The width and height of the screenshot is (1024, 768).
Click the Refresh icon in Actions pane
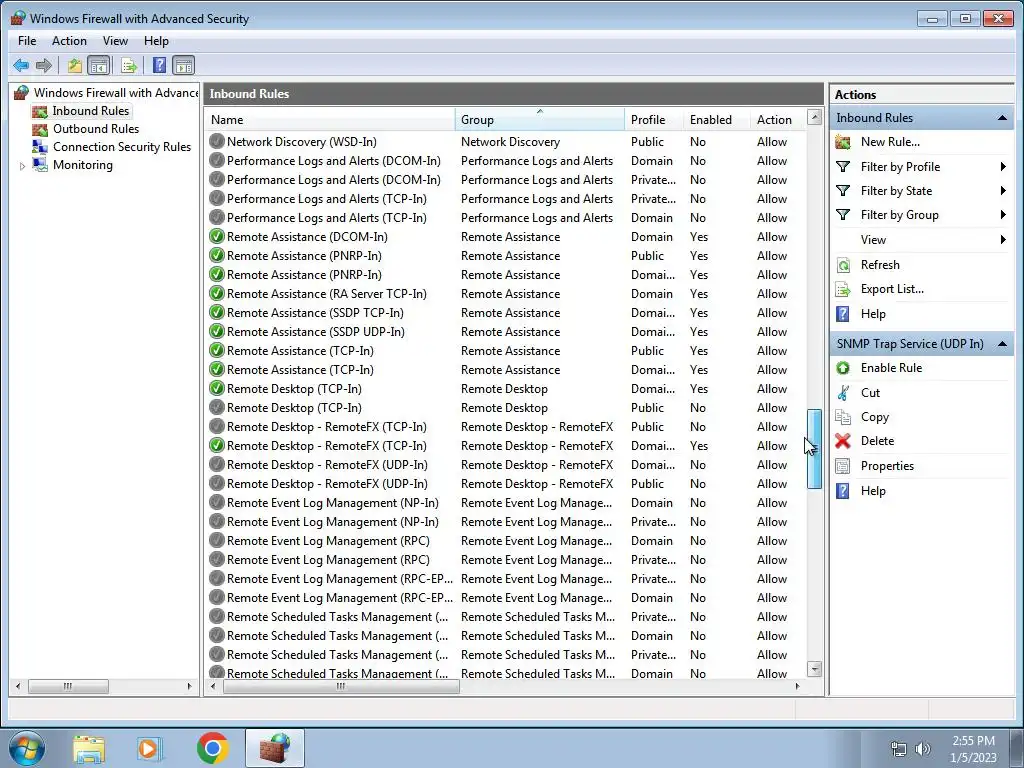pyautogui.click(x=843, y=264)
